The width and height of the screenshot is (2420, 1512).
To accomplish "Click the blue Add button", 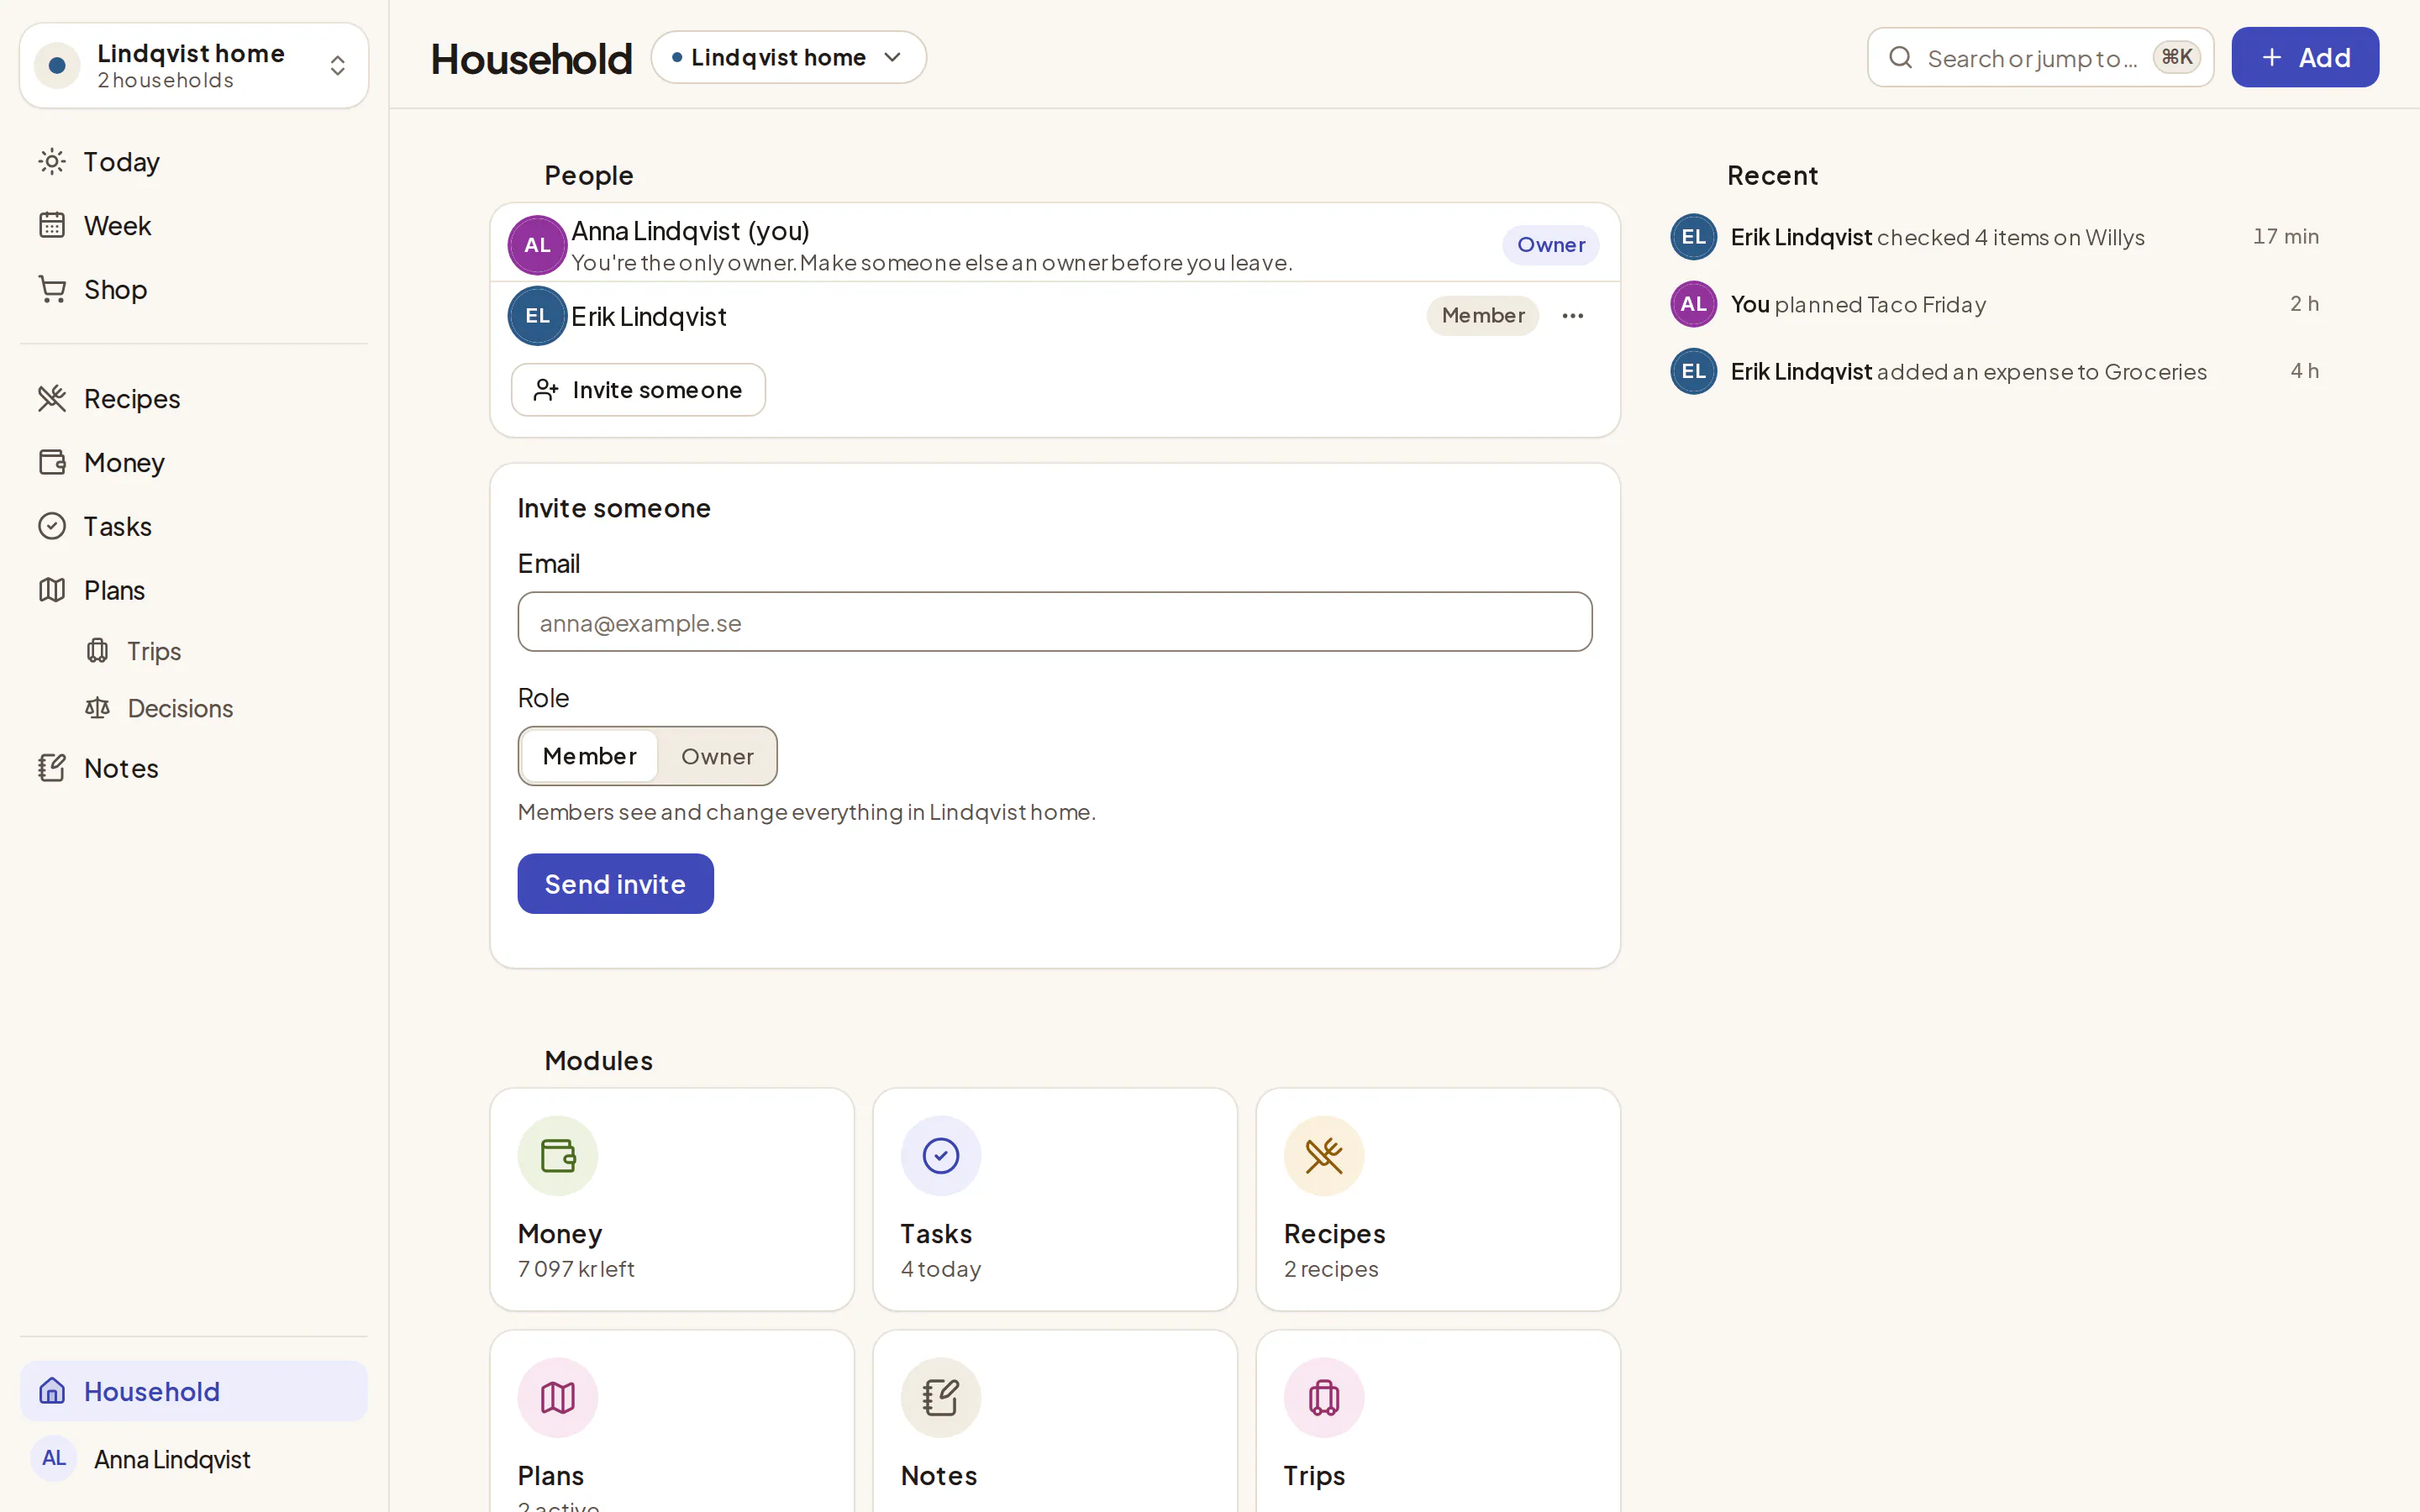I will click(2305, 58).
